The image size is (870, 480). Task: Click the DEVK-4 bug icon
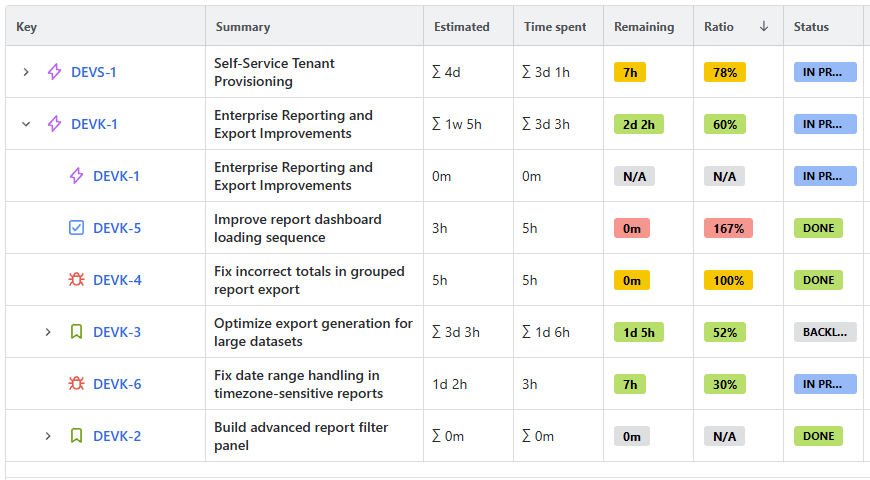tap(77, 280)
